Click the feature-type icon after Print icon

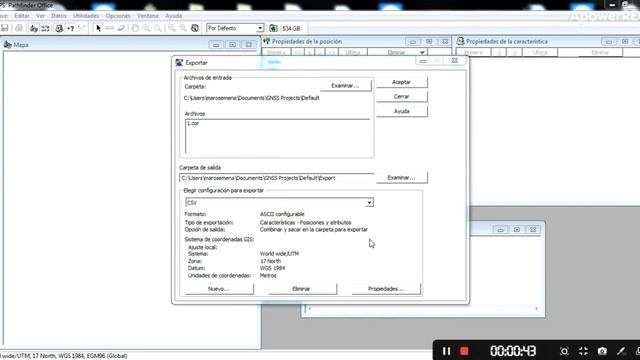[x=34, y=28]
